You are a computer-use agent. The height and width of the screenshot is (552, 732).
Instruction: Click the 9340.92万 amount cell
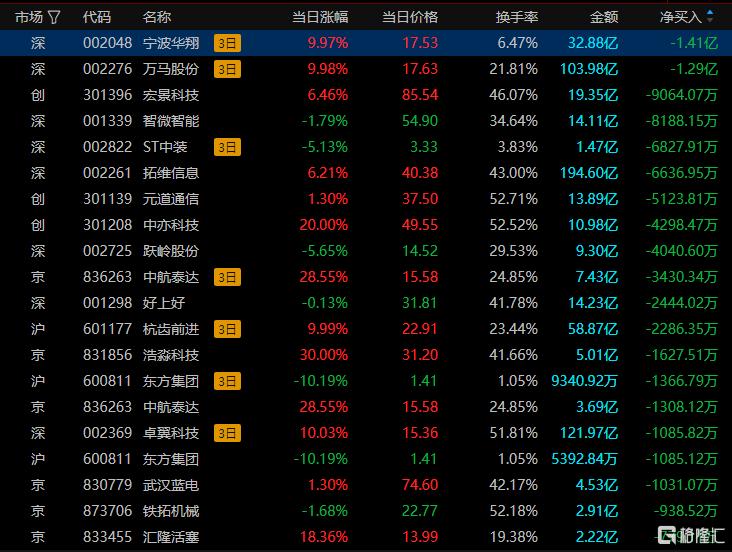584,381
